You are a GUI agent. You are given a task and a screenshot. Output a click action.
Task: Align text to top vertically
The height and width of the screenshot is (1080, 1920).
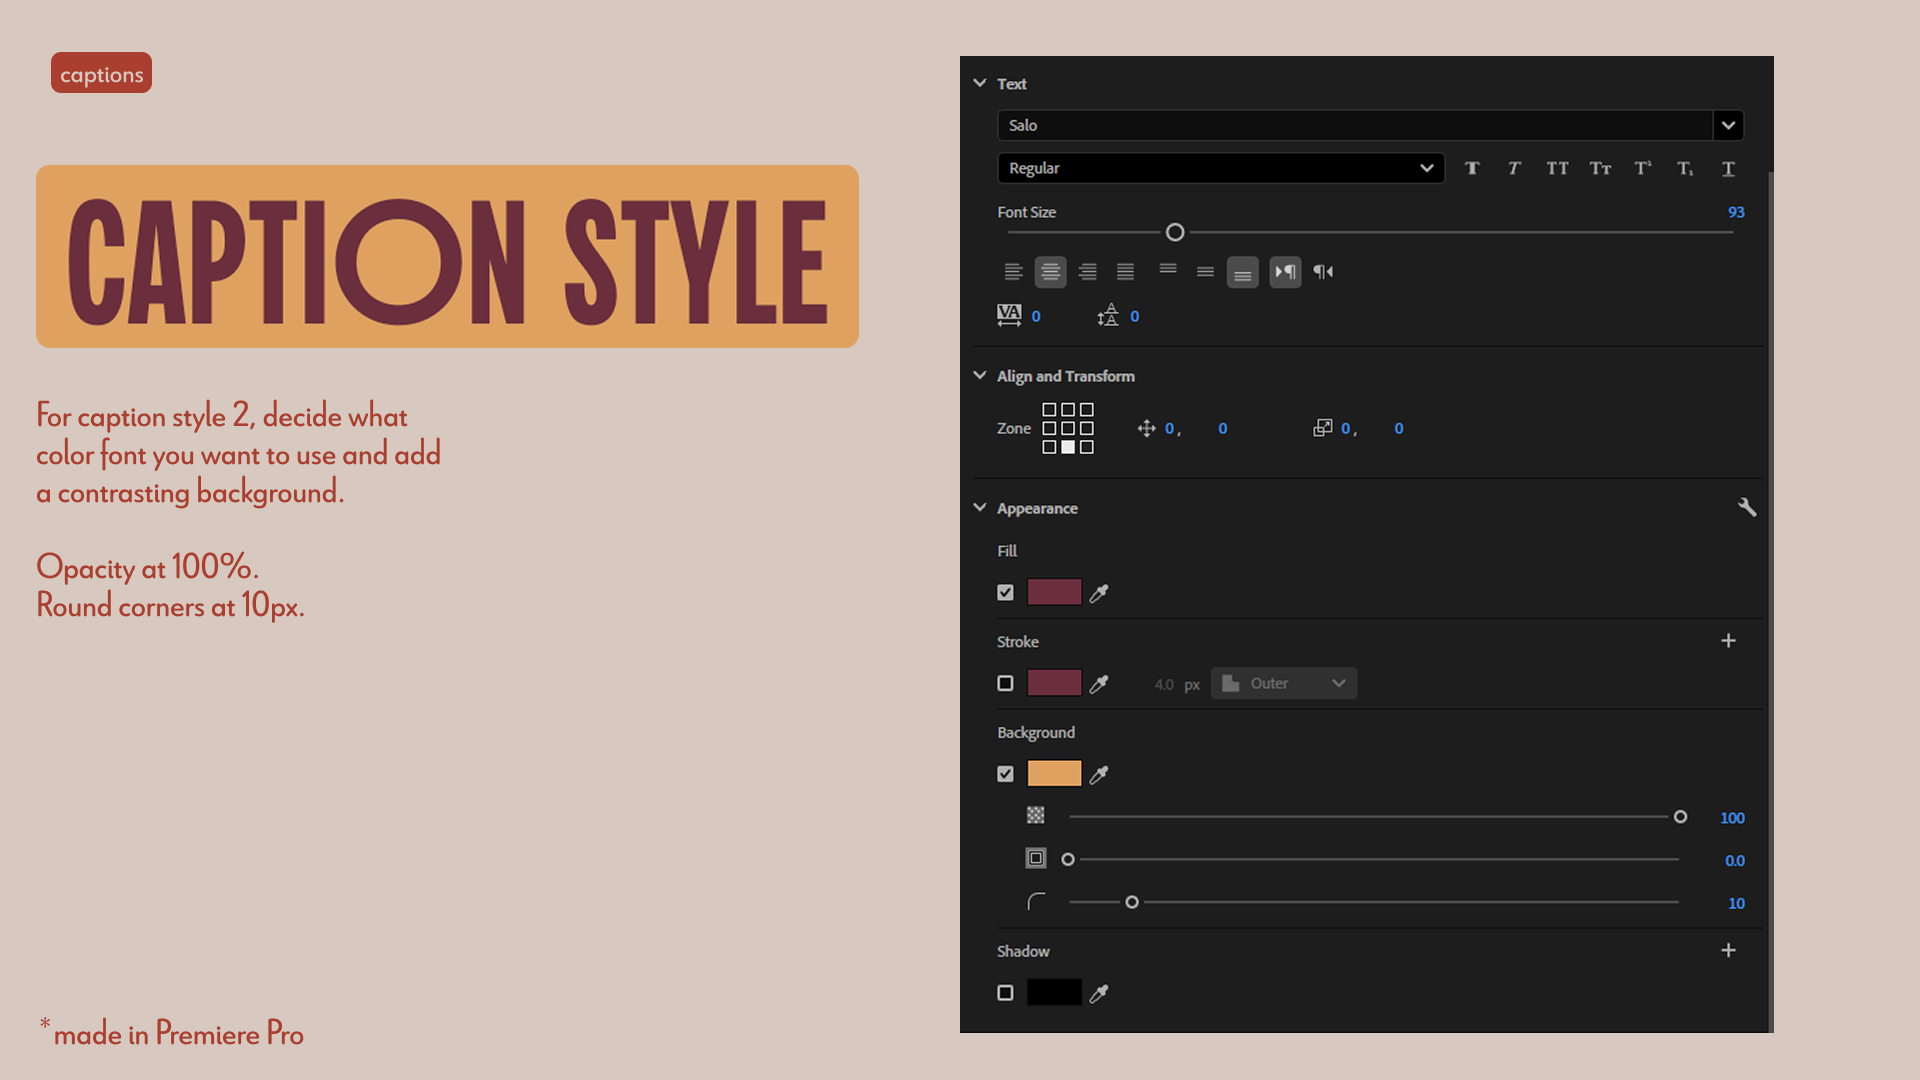point(1168,269)
